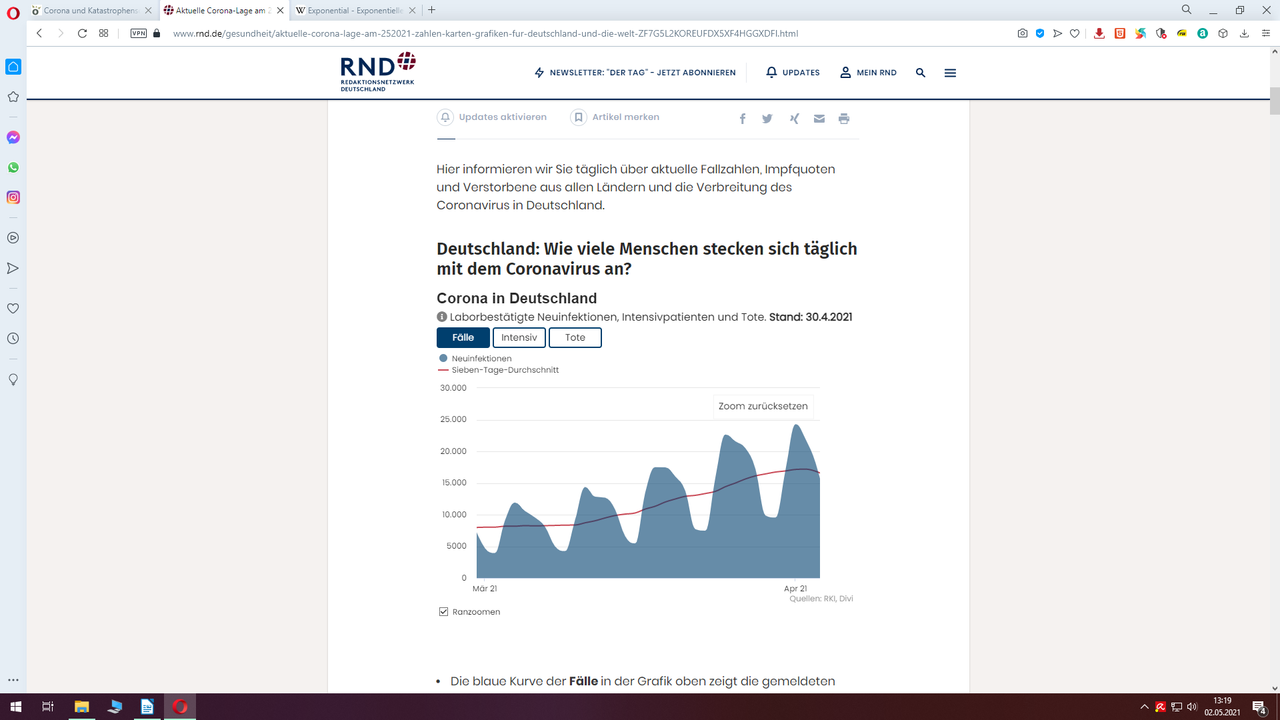Hide the Neuinfektionen series via legend
Viewport: 1280px width, 720px height.
[475, 358]
